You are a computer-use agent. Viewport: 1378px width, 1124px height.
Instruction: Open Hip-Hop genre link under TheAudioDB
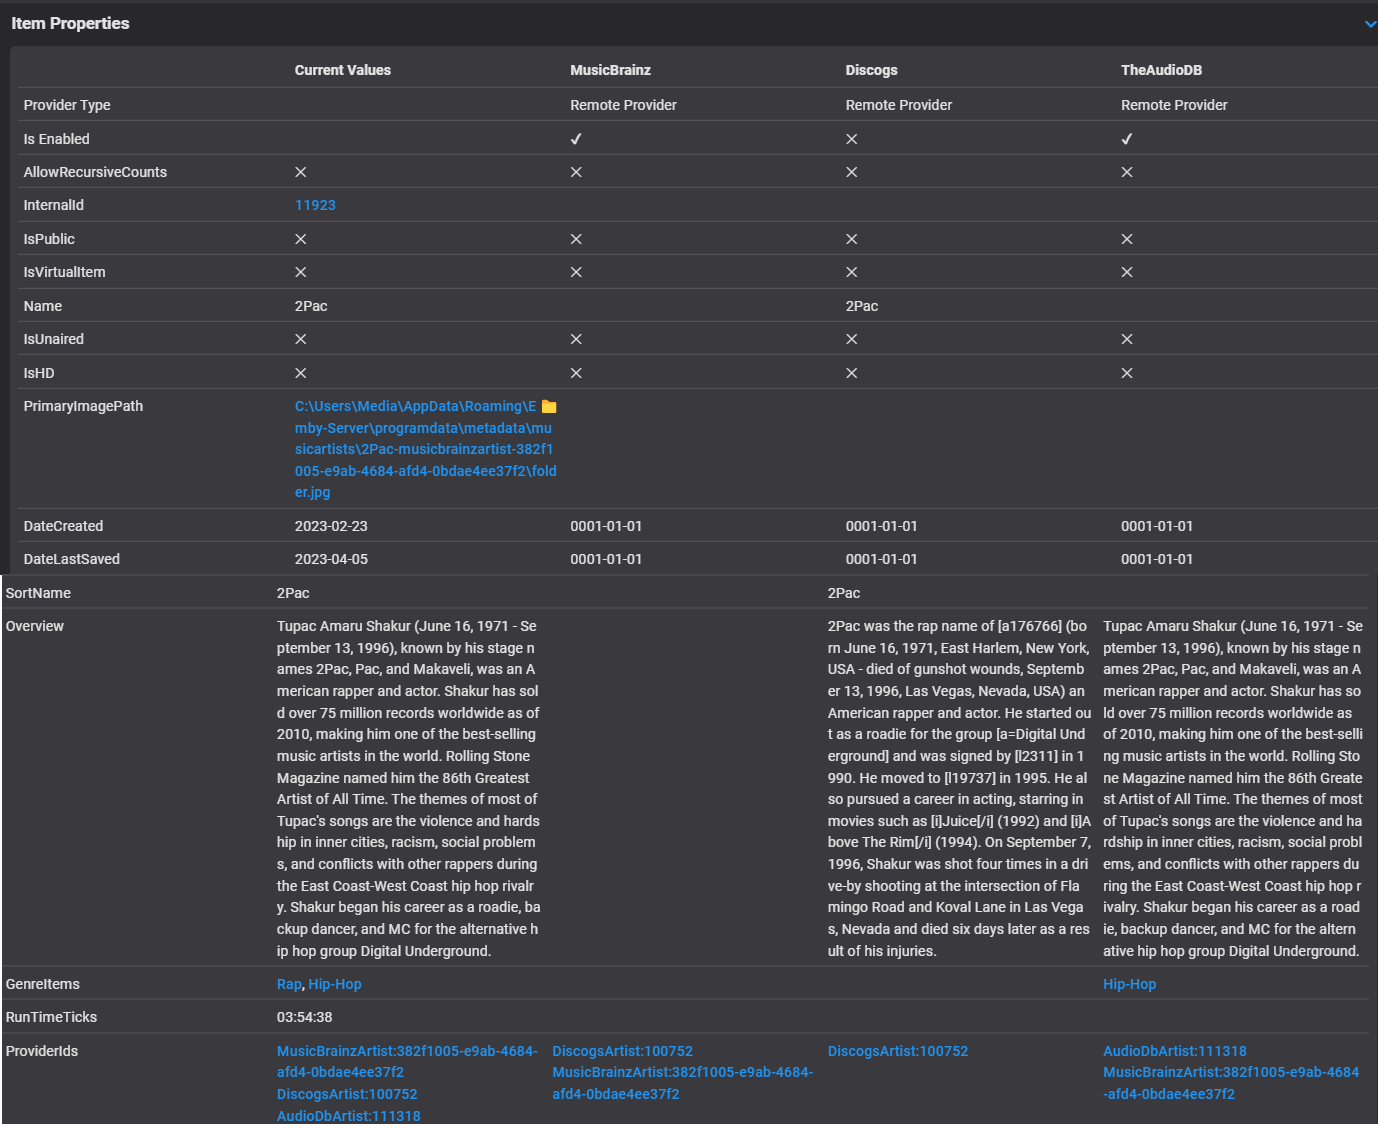pos(1129,984)
